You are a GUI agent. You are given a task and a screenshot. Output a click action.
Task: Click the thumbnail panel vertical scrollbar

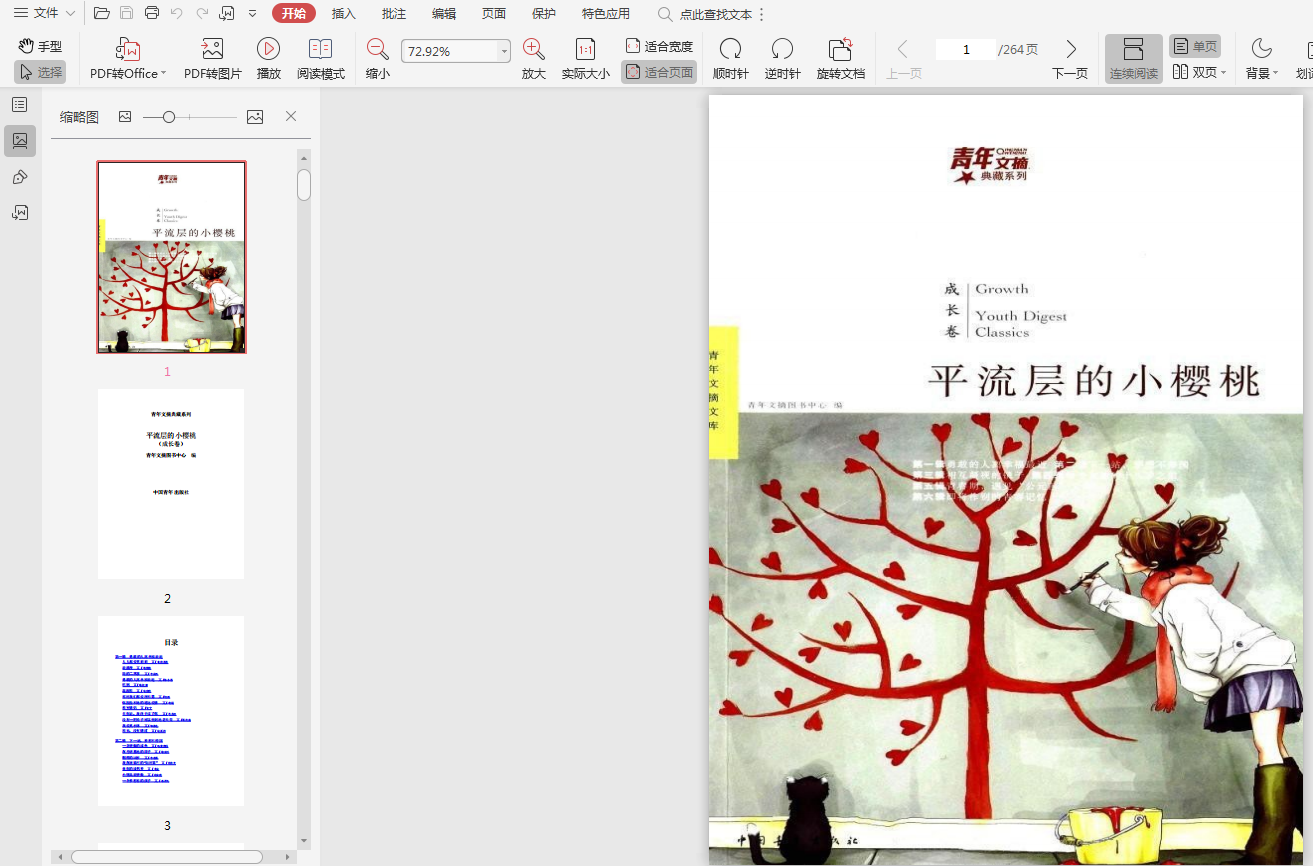(x=304, y=184)
